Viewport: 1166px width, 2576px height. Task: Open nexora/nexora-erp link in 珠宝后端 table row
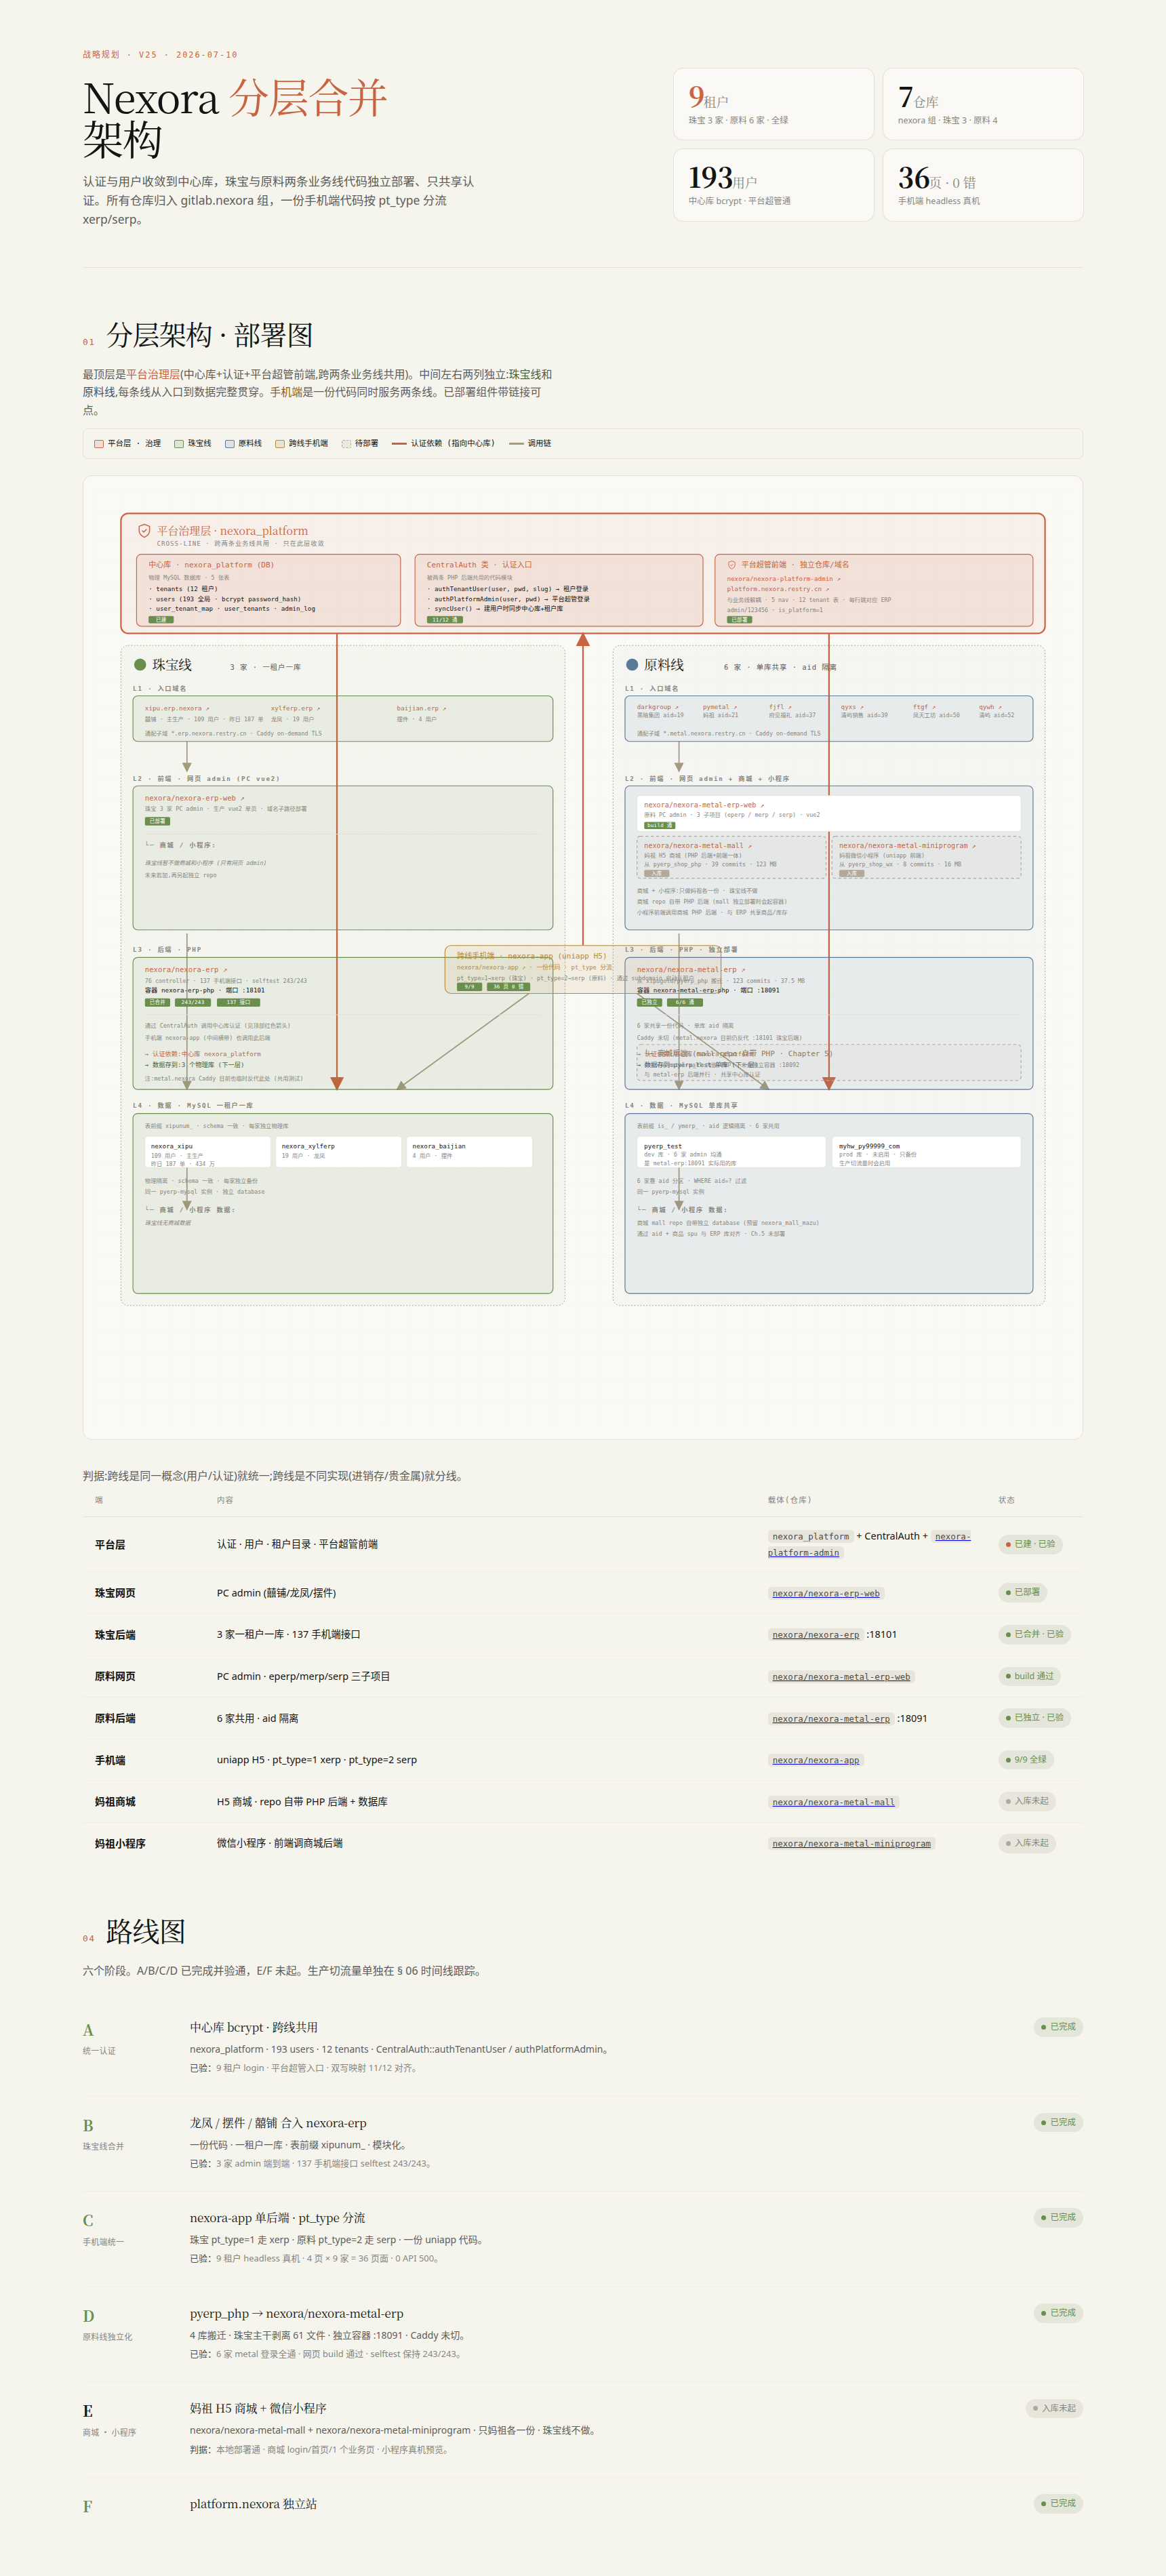(815, 1635)
